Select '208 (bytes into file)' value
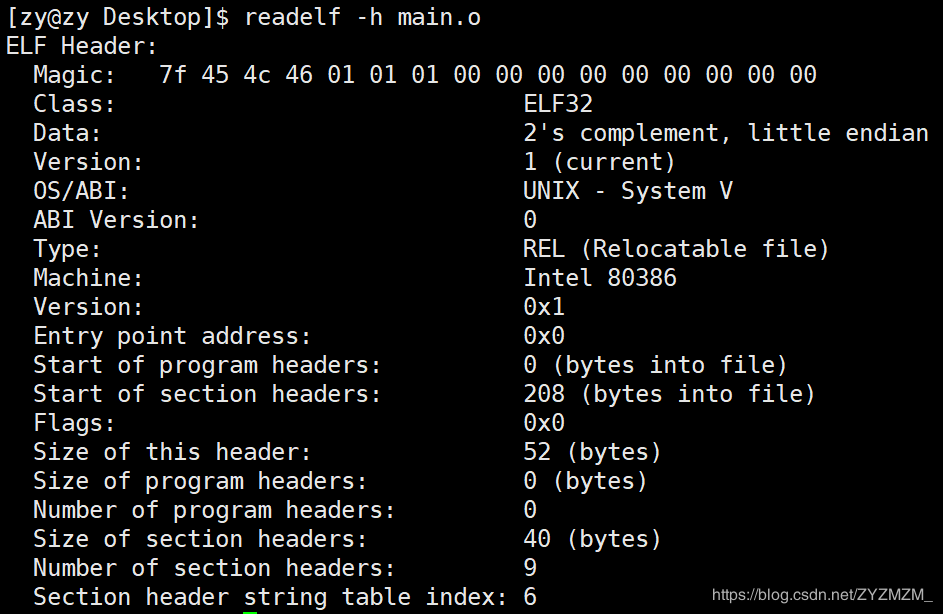 [669, 394]
